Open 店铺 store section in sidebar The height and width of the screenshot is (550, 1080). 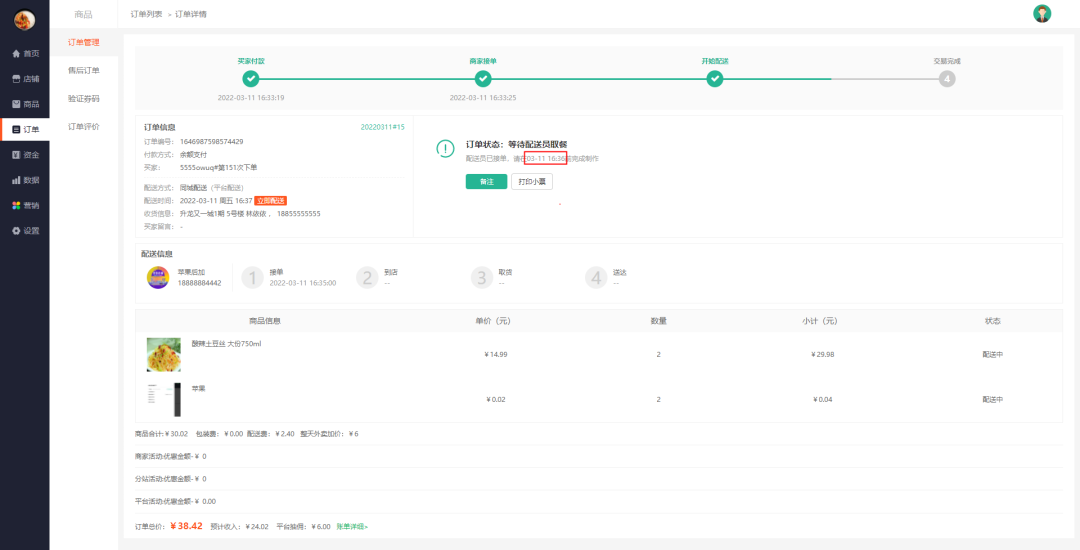25,78
